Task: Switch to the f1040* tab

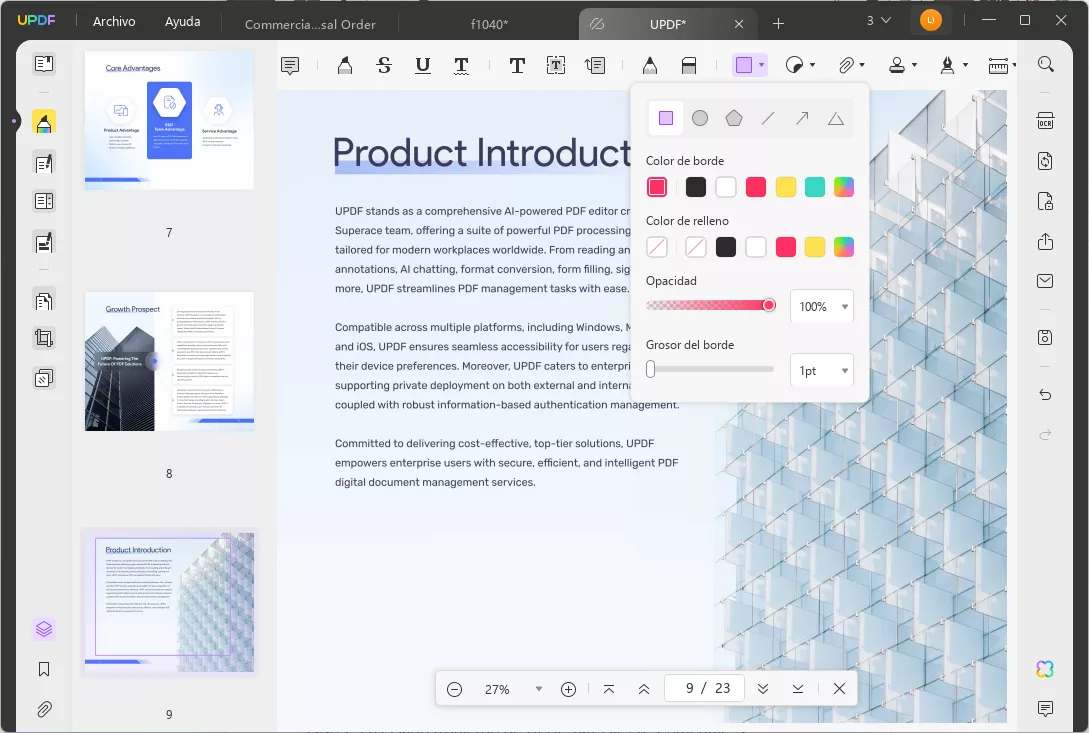Action: [489, 24]
